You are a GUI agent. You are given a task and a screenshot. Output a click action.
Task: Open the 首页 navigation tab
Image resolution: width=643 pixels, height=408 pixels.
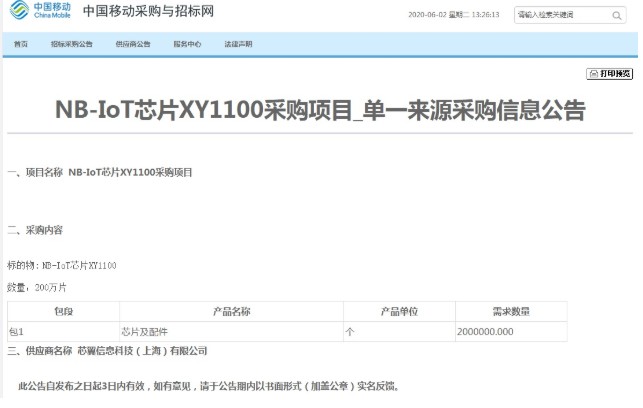(21, 45)
